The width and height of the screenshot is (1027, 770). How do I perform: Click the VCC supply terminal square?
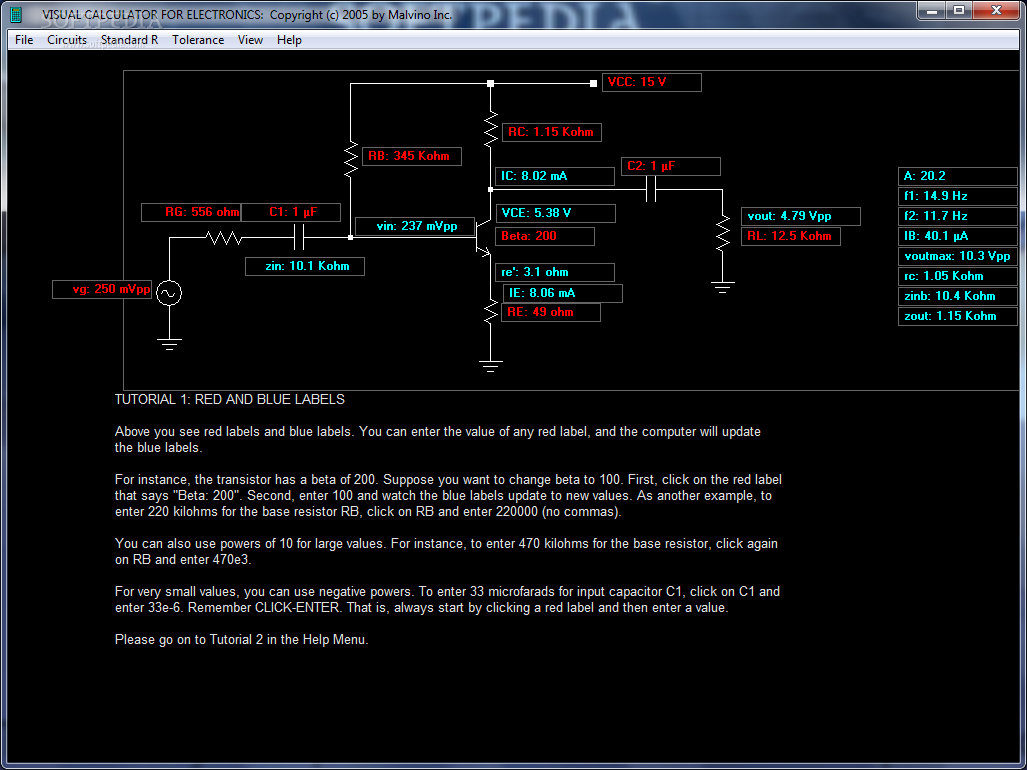click(593, 83)
